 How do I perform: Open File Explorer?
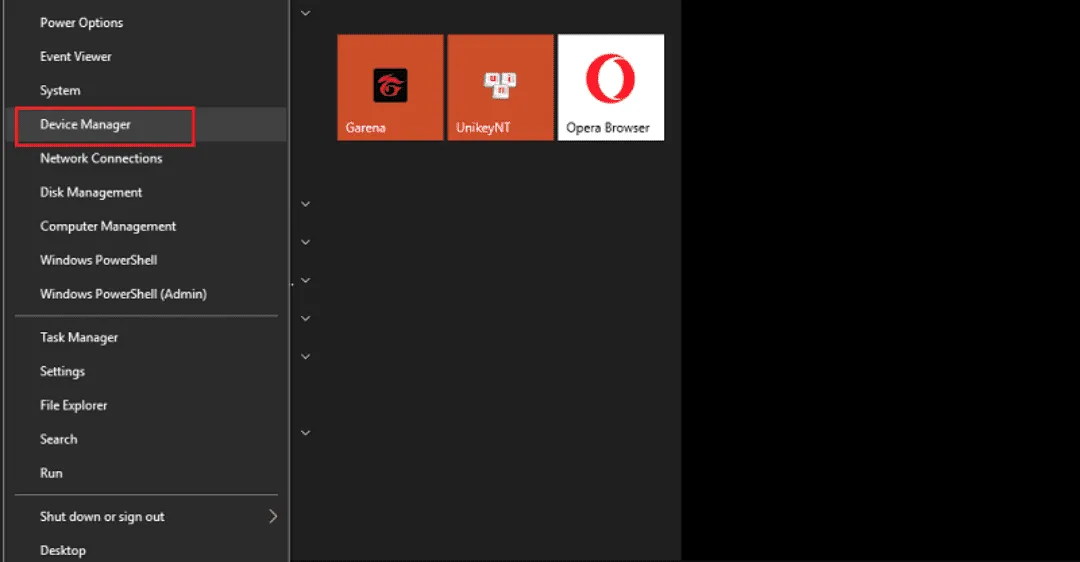73,406
